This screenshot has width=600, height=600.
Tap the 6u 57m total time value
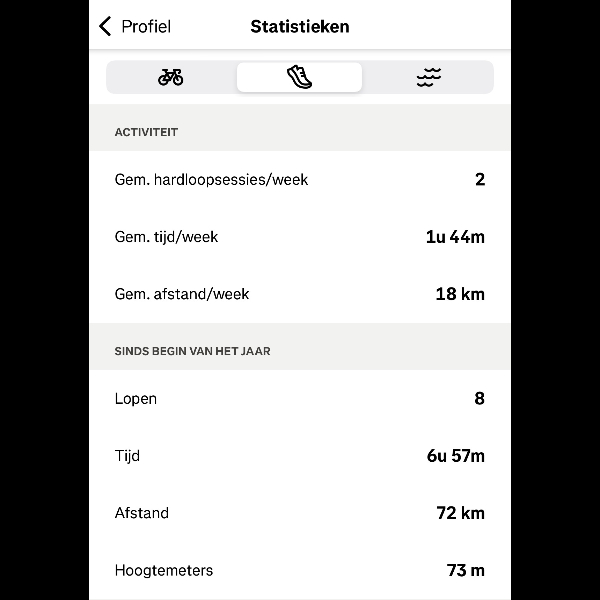(x=455, y=456)
